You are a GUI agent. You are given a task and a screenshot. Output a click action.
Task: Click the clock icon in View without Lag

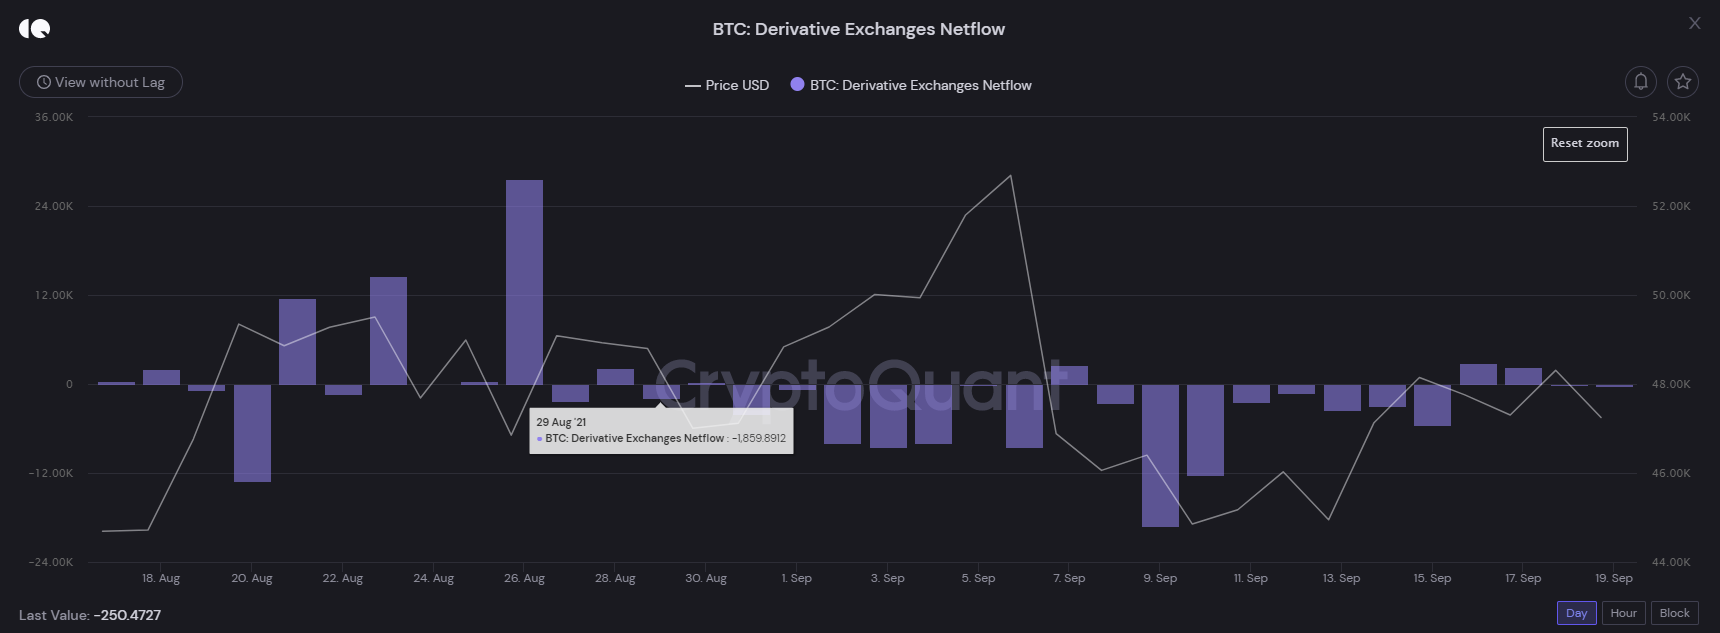[x=44, y=83]
